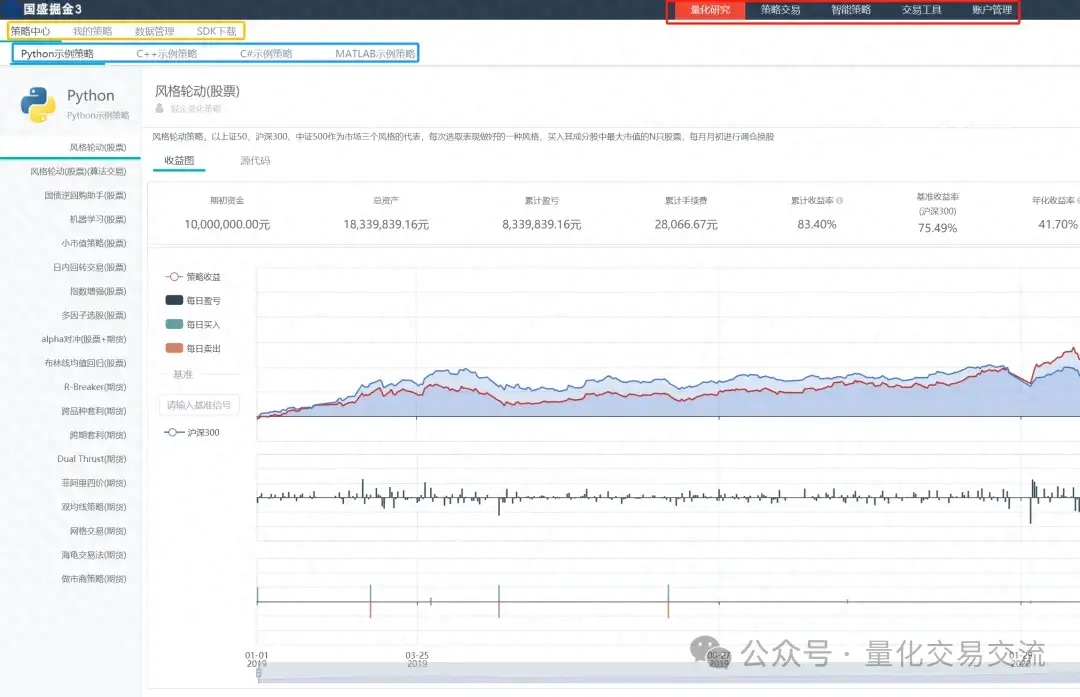Viewport: 1080px width, 697px height.
Task: Open the 智能策略 top menu
Action: [851, 10]
